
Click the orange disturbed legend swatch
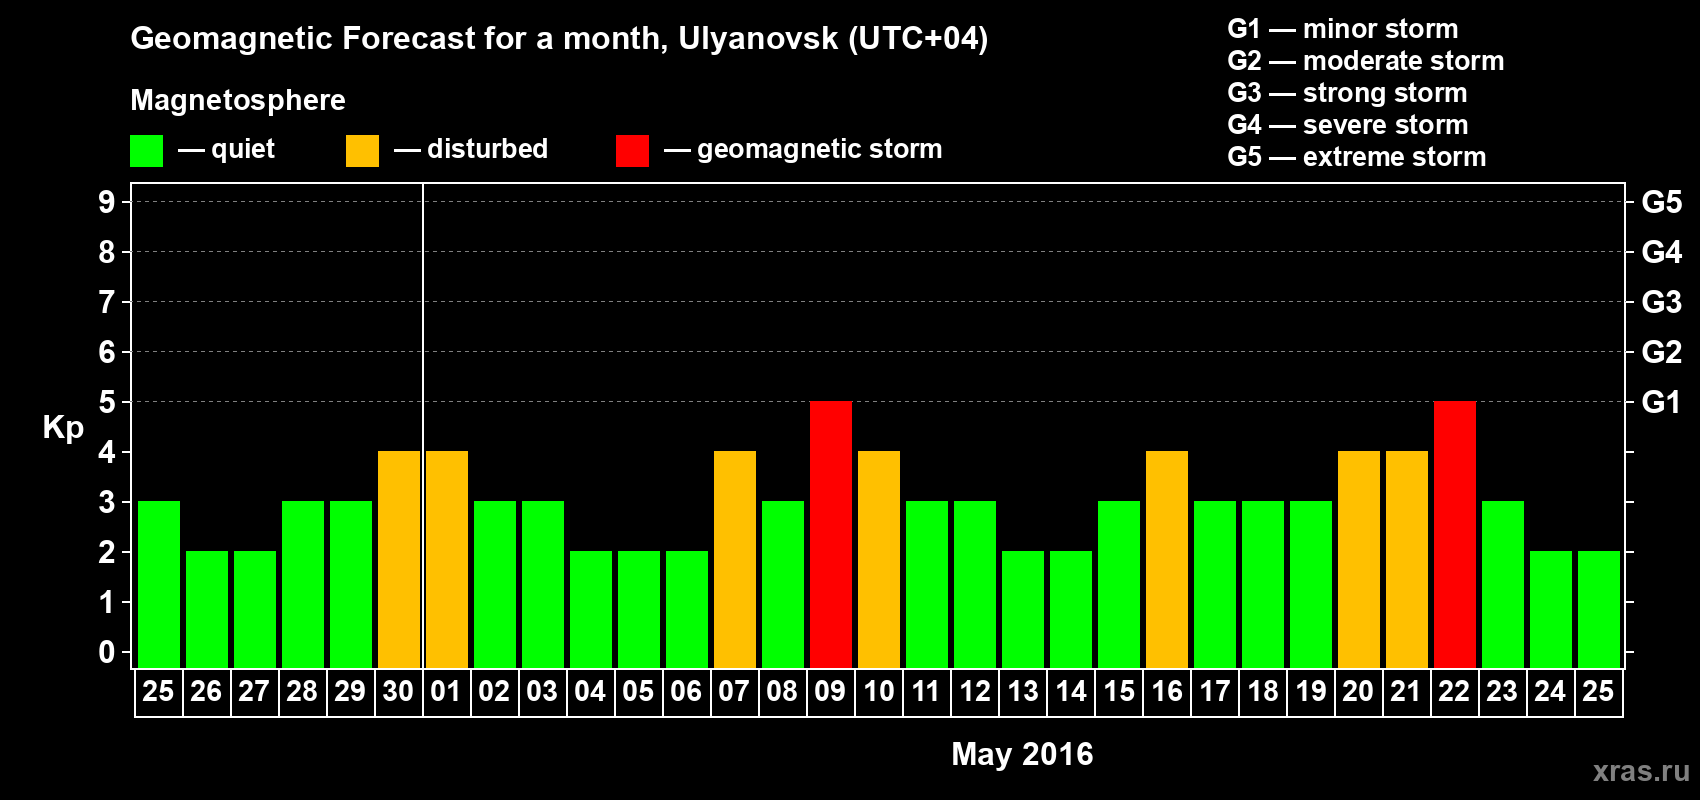pyautogui.click(x=362, y=151)
